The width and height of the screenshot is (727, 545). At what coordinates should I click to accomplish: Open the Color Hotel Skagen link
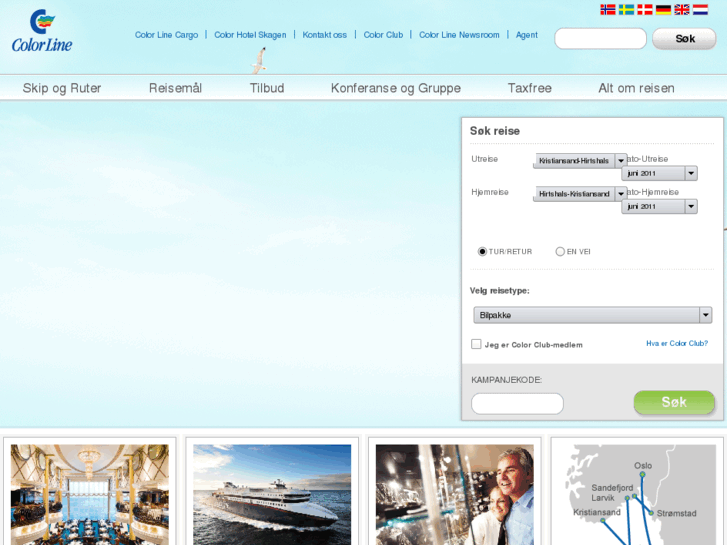[250, 35]
